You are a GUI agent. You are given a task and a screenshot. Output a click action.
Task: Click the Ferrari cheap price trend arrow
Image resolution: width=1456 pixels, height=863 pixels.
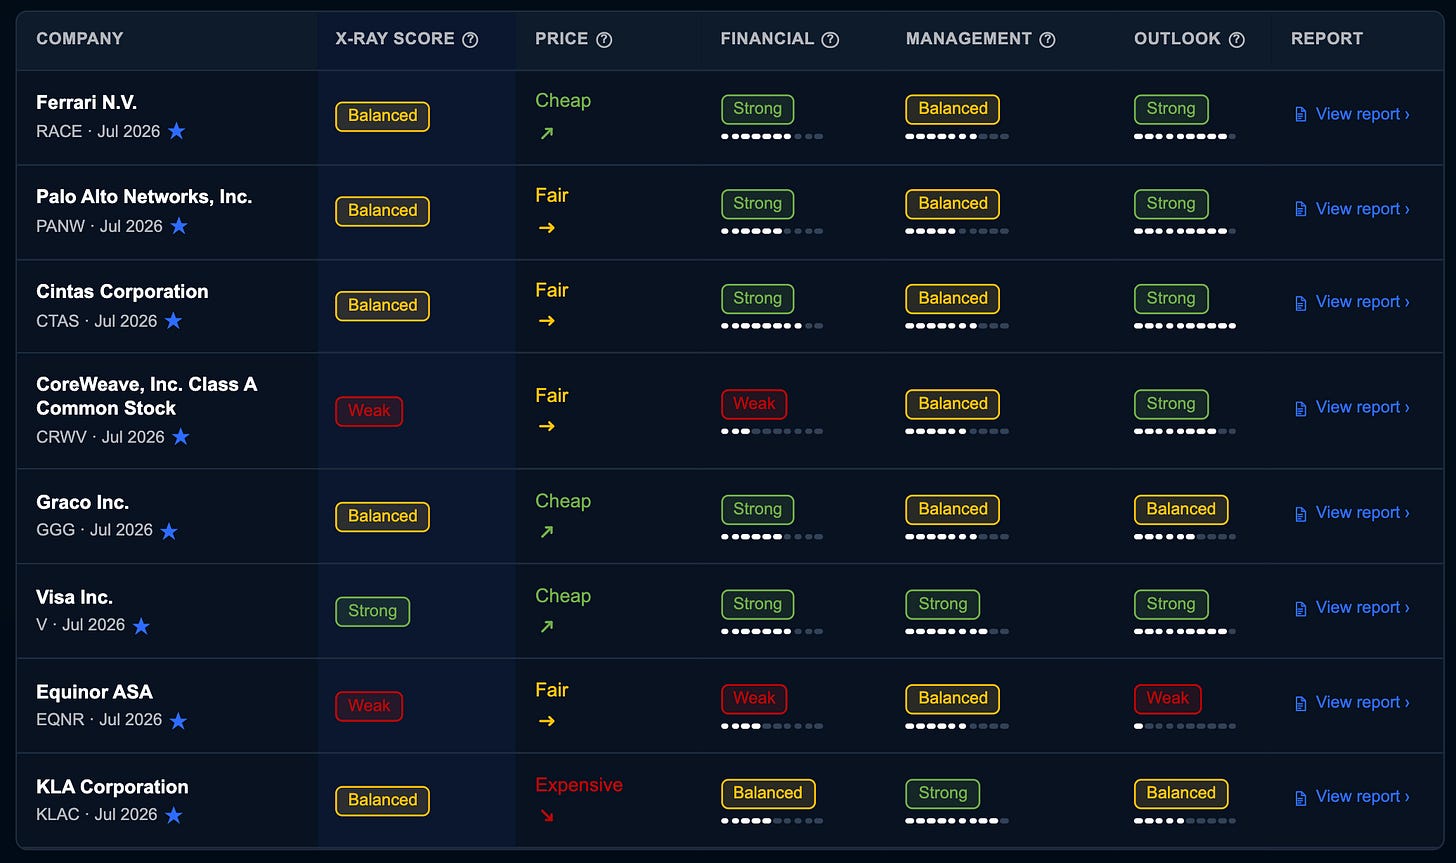point(546,133)
